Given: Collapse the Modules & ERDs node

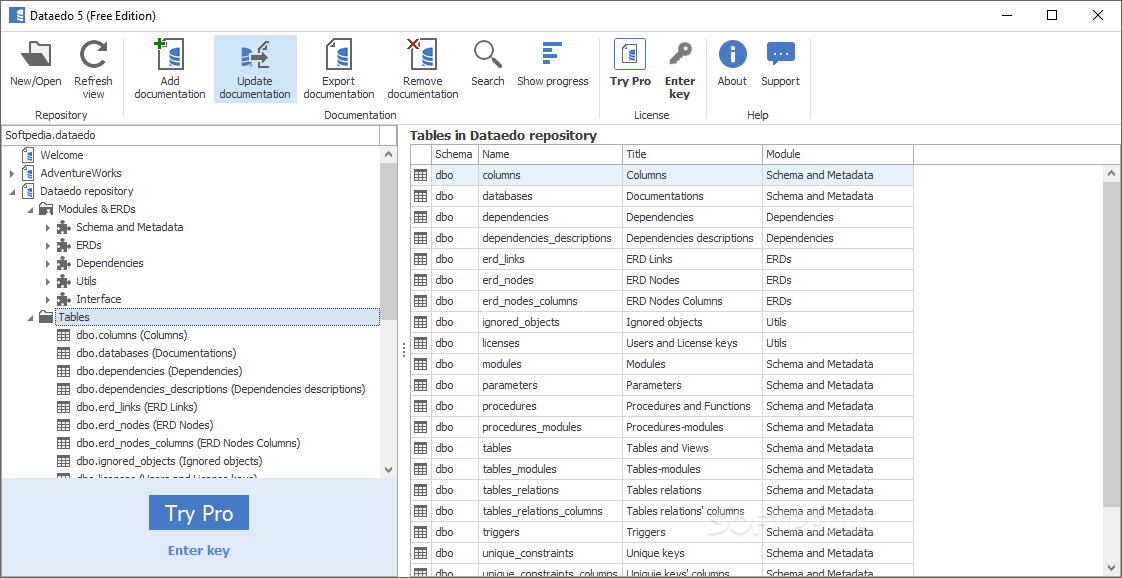Looking at the screenshot, I should click(30, 210).
